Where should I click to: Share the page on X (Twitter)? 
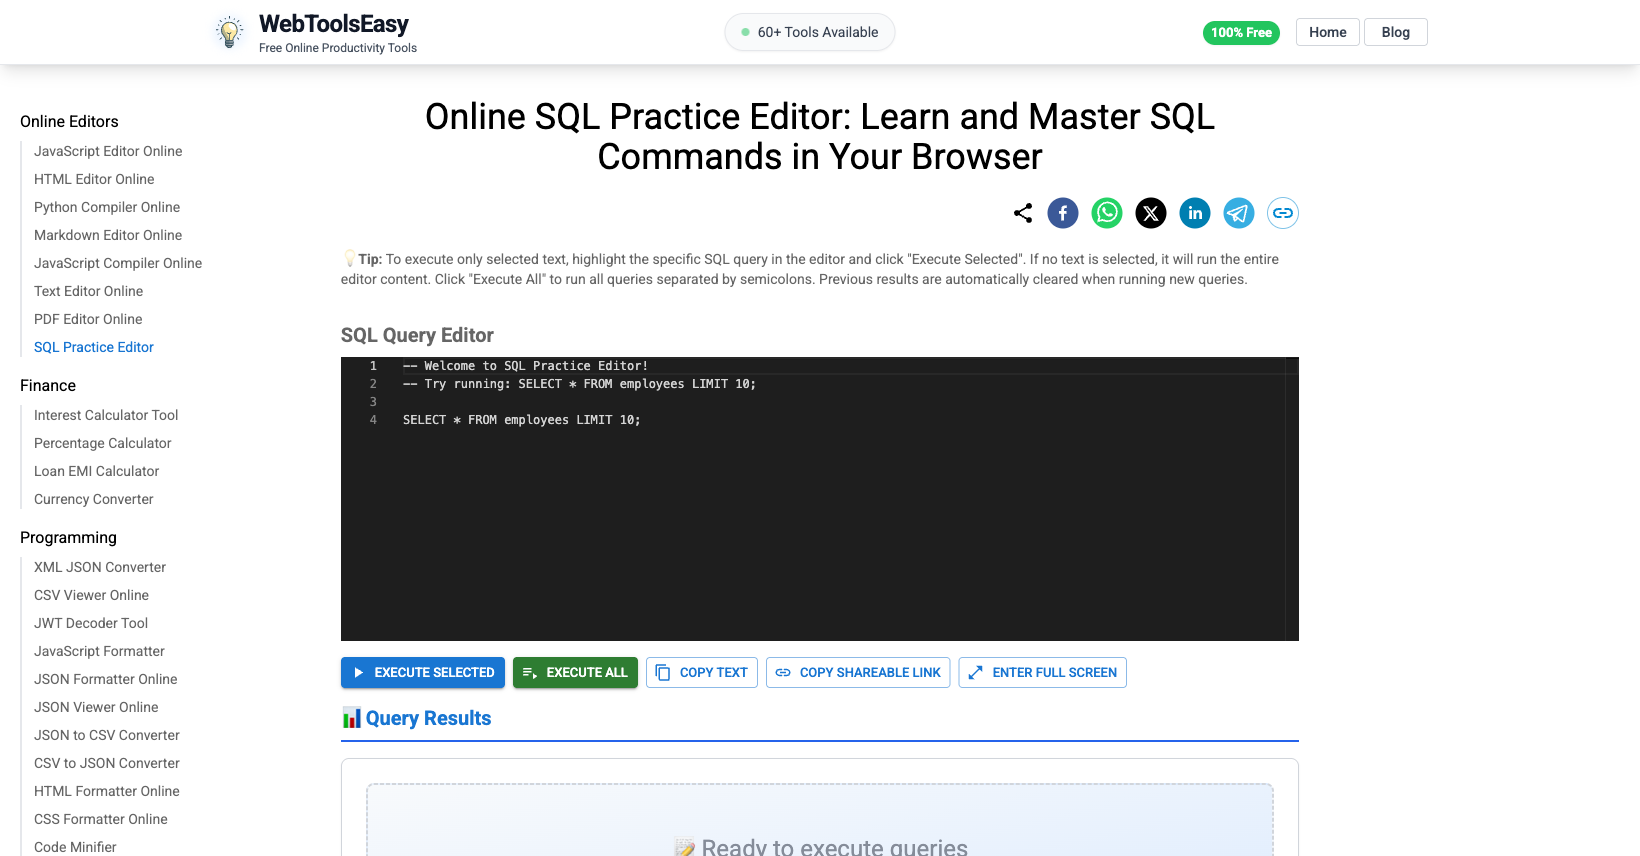[1151, 213]
